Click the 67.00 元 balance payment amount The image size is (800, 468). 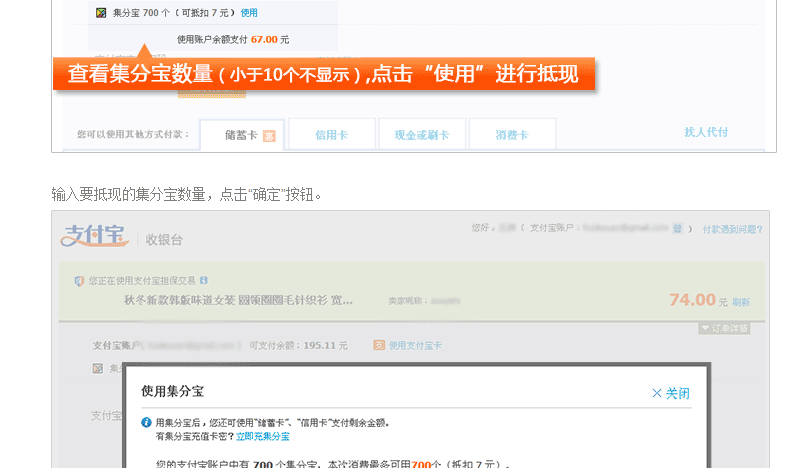coord(270,39)
